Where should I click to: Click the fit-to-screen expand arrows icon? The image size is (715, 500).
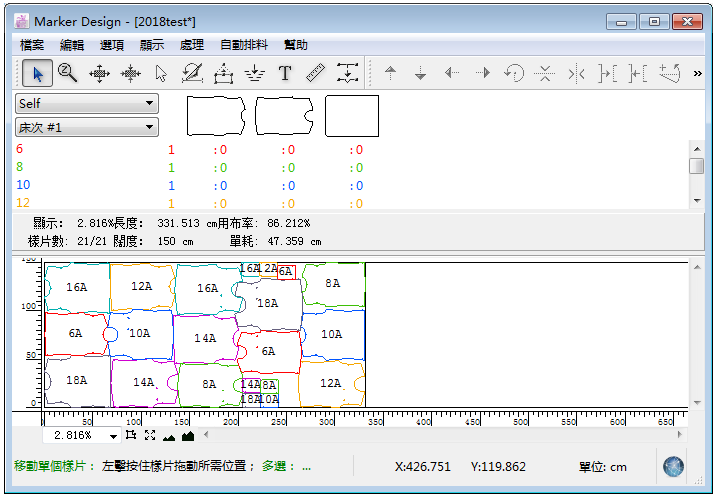tap(150, 435)
